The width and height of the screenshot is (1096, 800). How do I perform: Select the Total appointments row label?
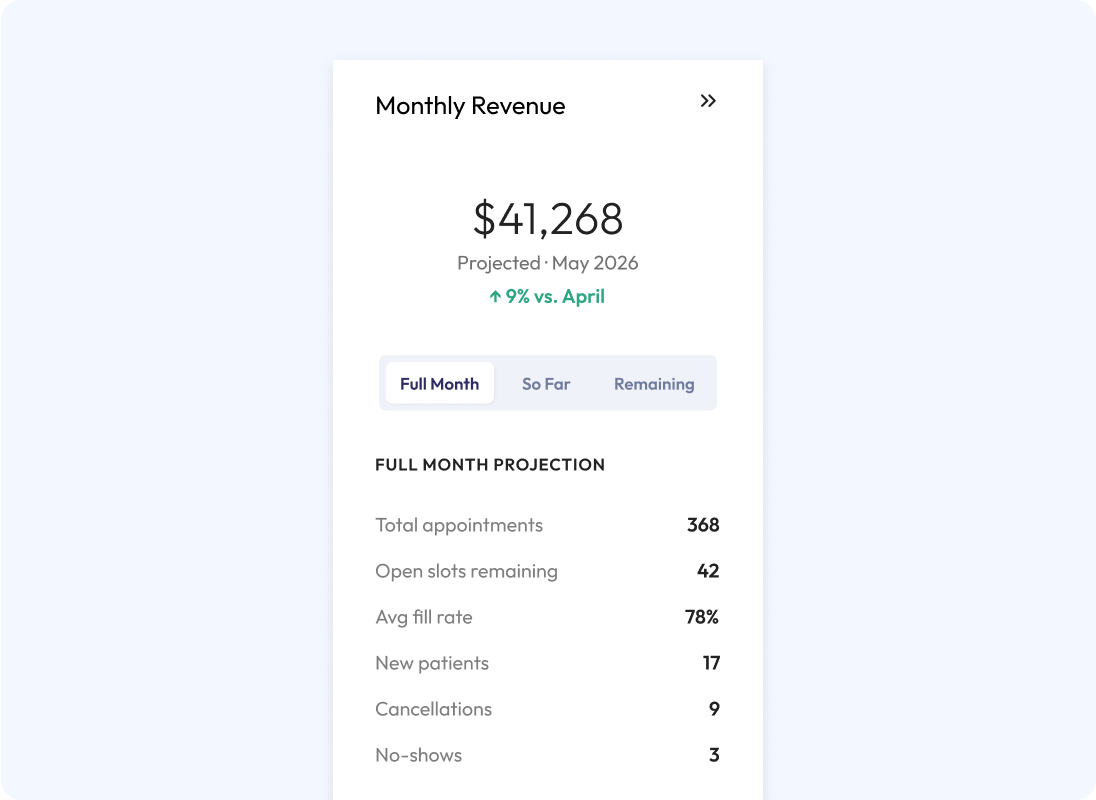point(459,525)
